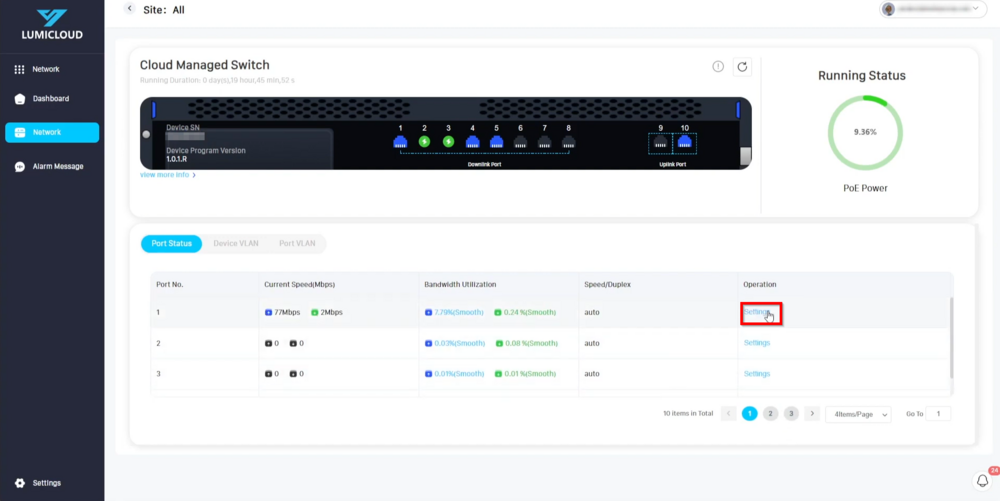Switch to the Device VLAN tab
This screenshot has width=1000, height=501.
point(236,243)
